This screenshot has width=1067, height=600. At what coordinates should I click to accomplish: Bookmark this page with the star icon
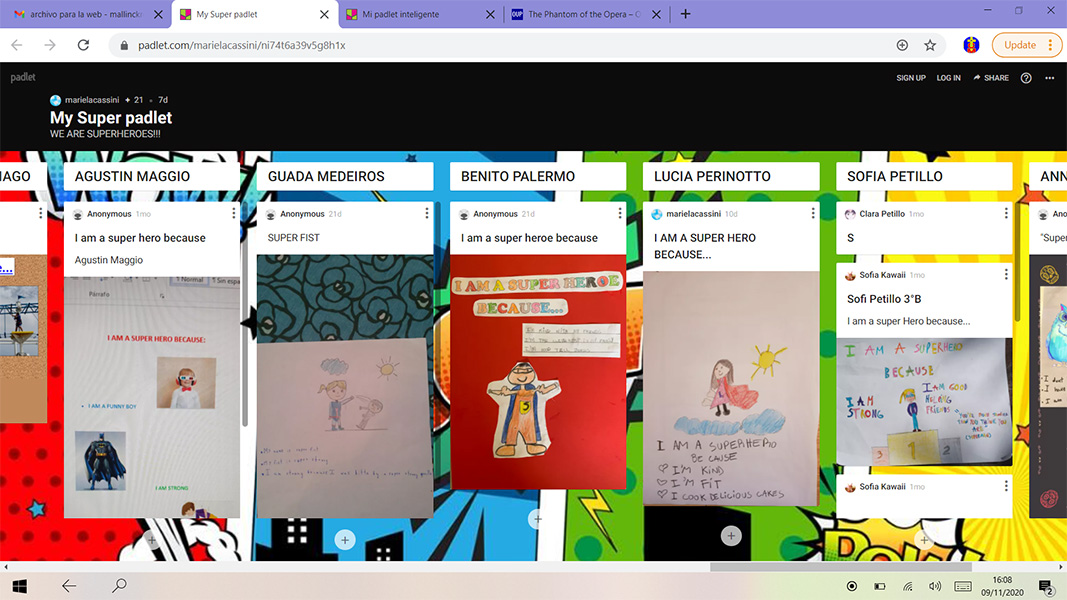click(x=930, y=45)
